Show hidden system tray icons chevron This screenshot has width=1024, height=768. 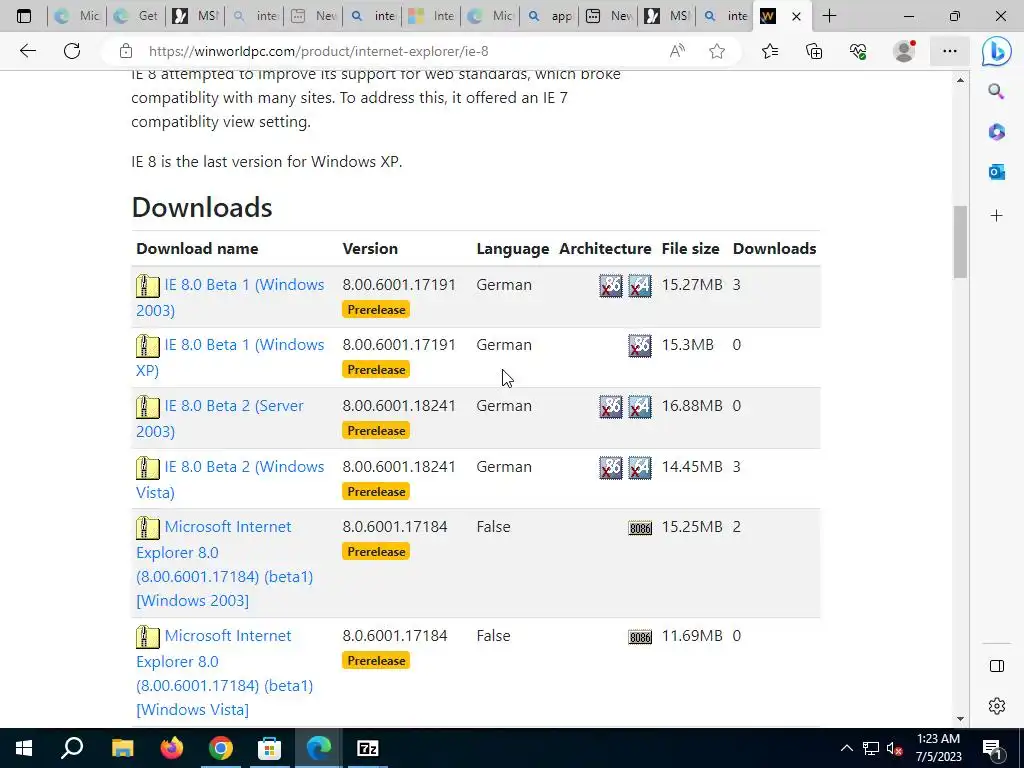pos(846,748)
